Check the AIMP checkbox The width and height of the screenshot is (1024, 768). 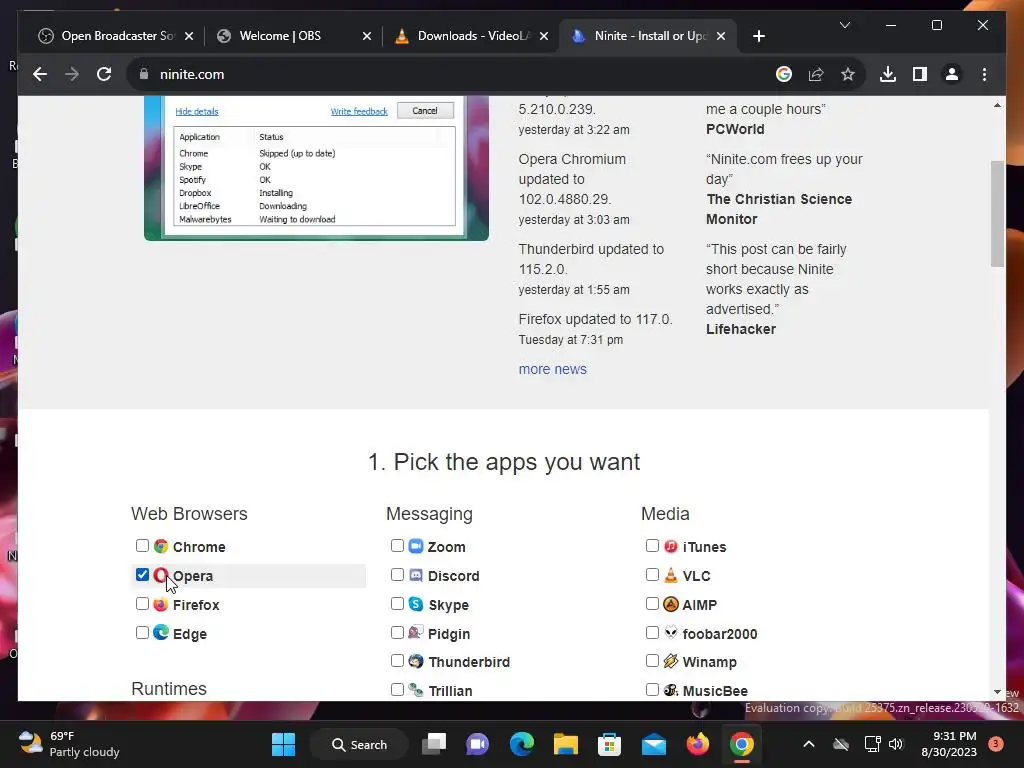[x=652, y=603]
